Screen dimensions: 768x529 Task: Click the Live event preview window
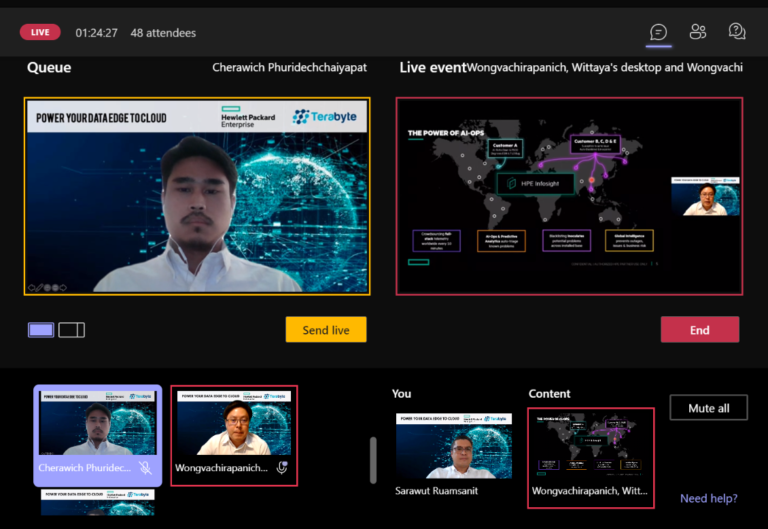[x=569, y=196]
